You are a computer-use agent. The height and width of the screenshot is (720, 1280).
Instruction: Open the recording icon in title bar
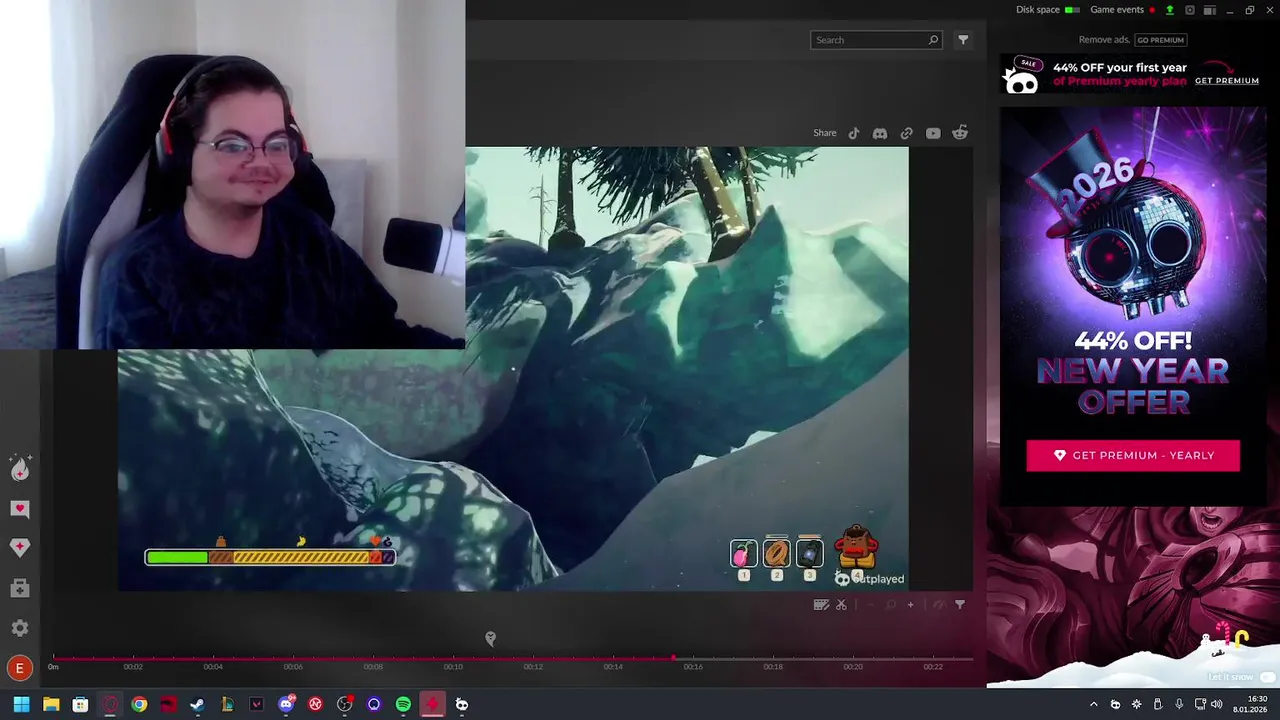(x=1189, y=10)
